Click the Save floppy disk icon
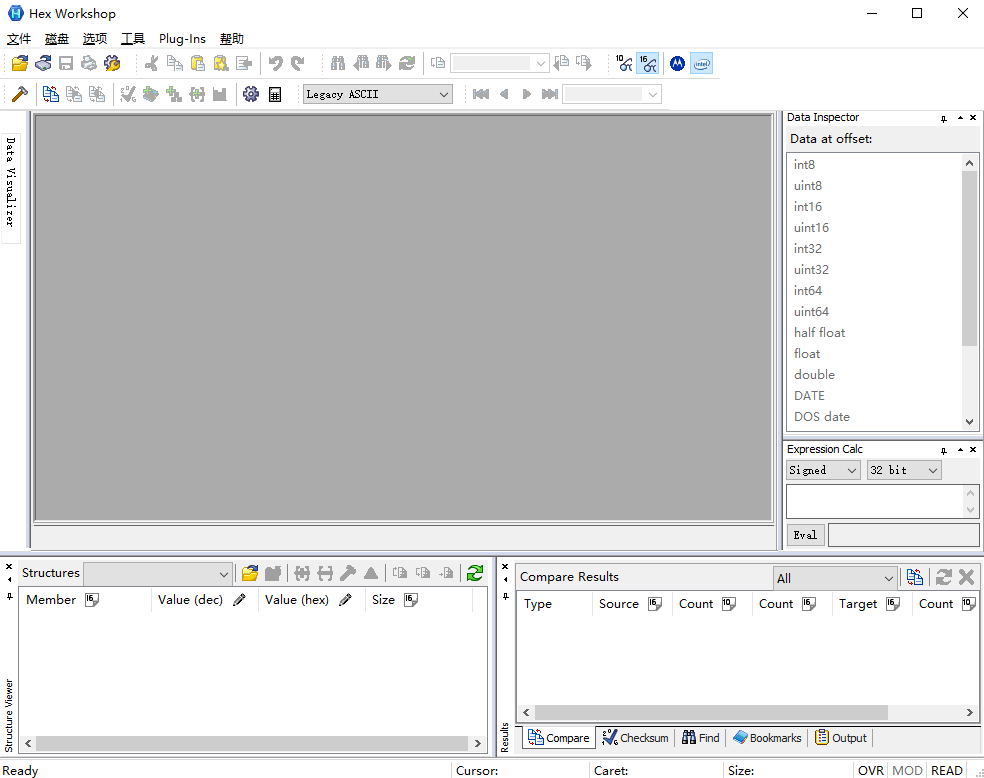 [x=66, y=63]
